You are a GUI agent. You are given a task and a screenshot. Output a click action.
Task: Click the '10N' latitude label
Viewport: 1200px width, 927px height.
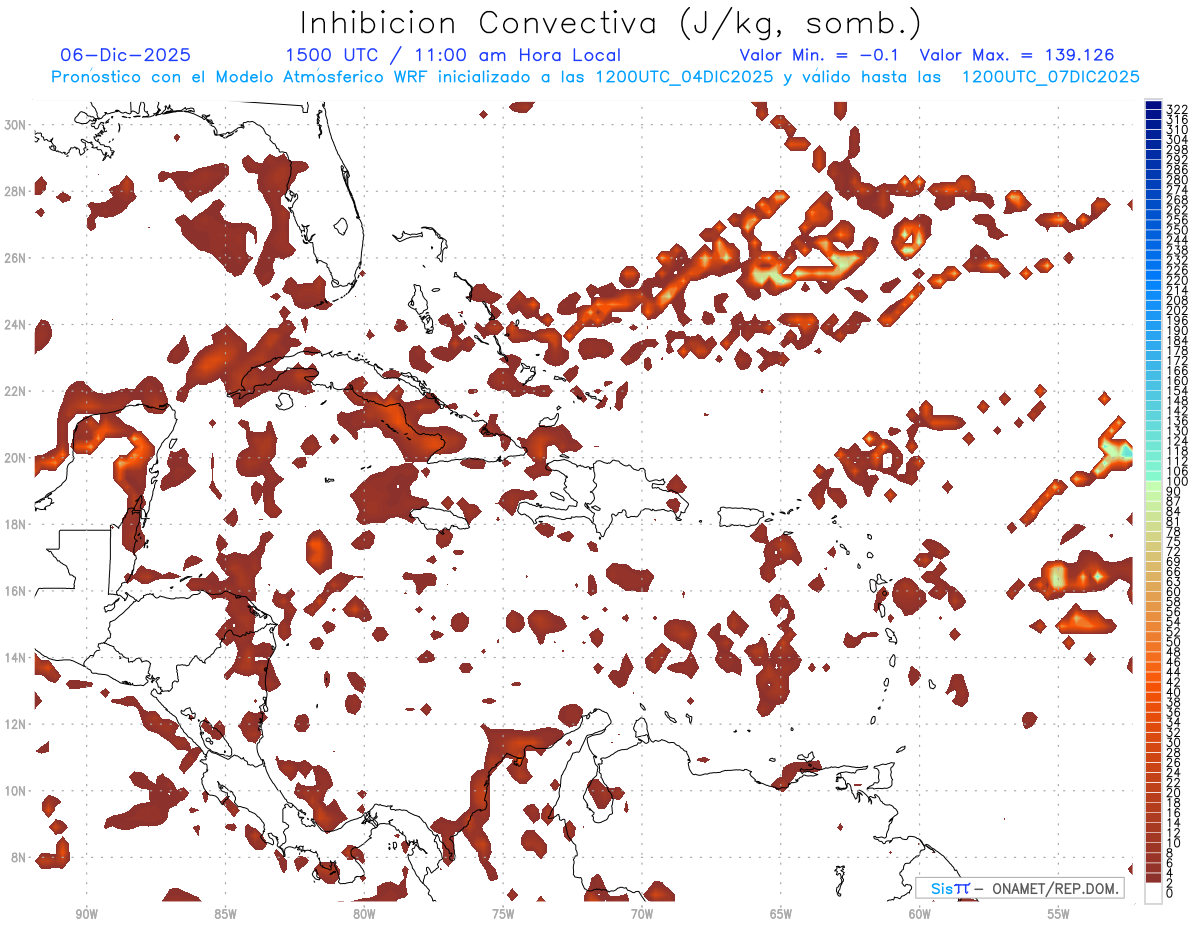[16, 791]
